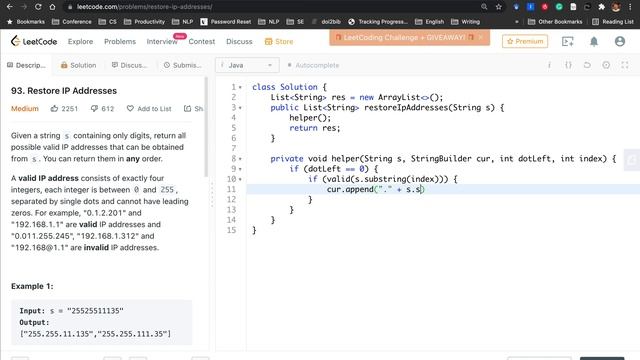The image size is (640, 360).
Task: Click the Share icon next to Add to List
Action: click(x=187, y=109)
